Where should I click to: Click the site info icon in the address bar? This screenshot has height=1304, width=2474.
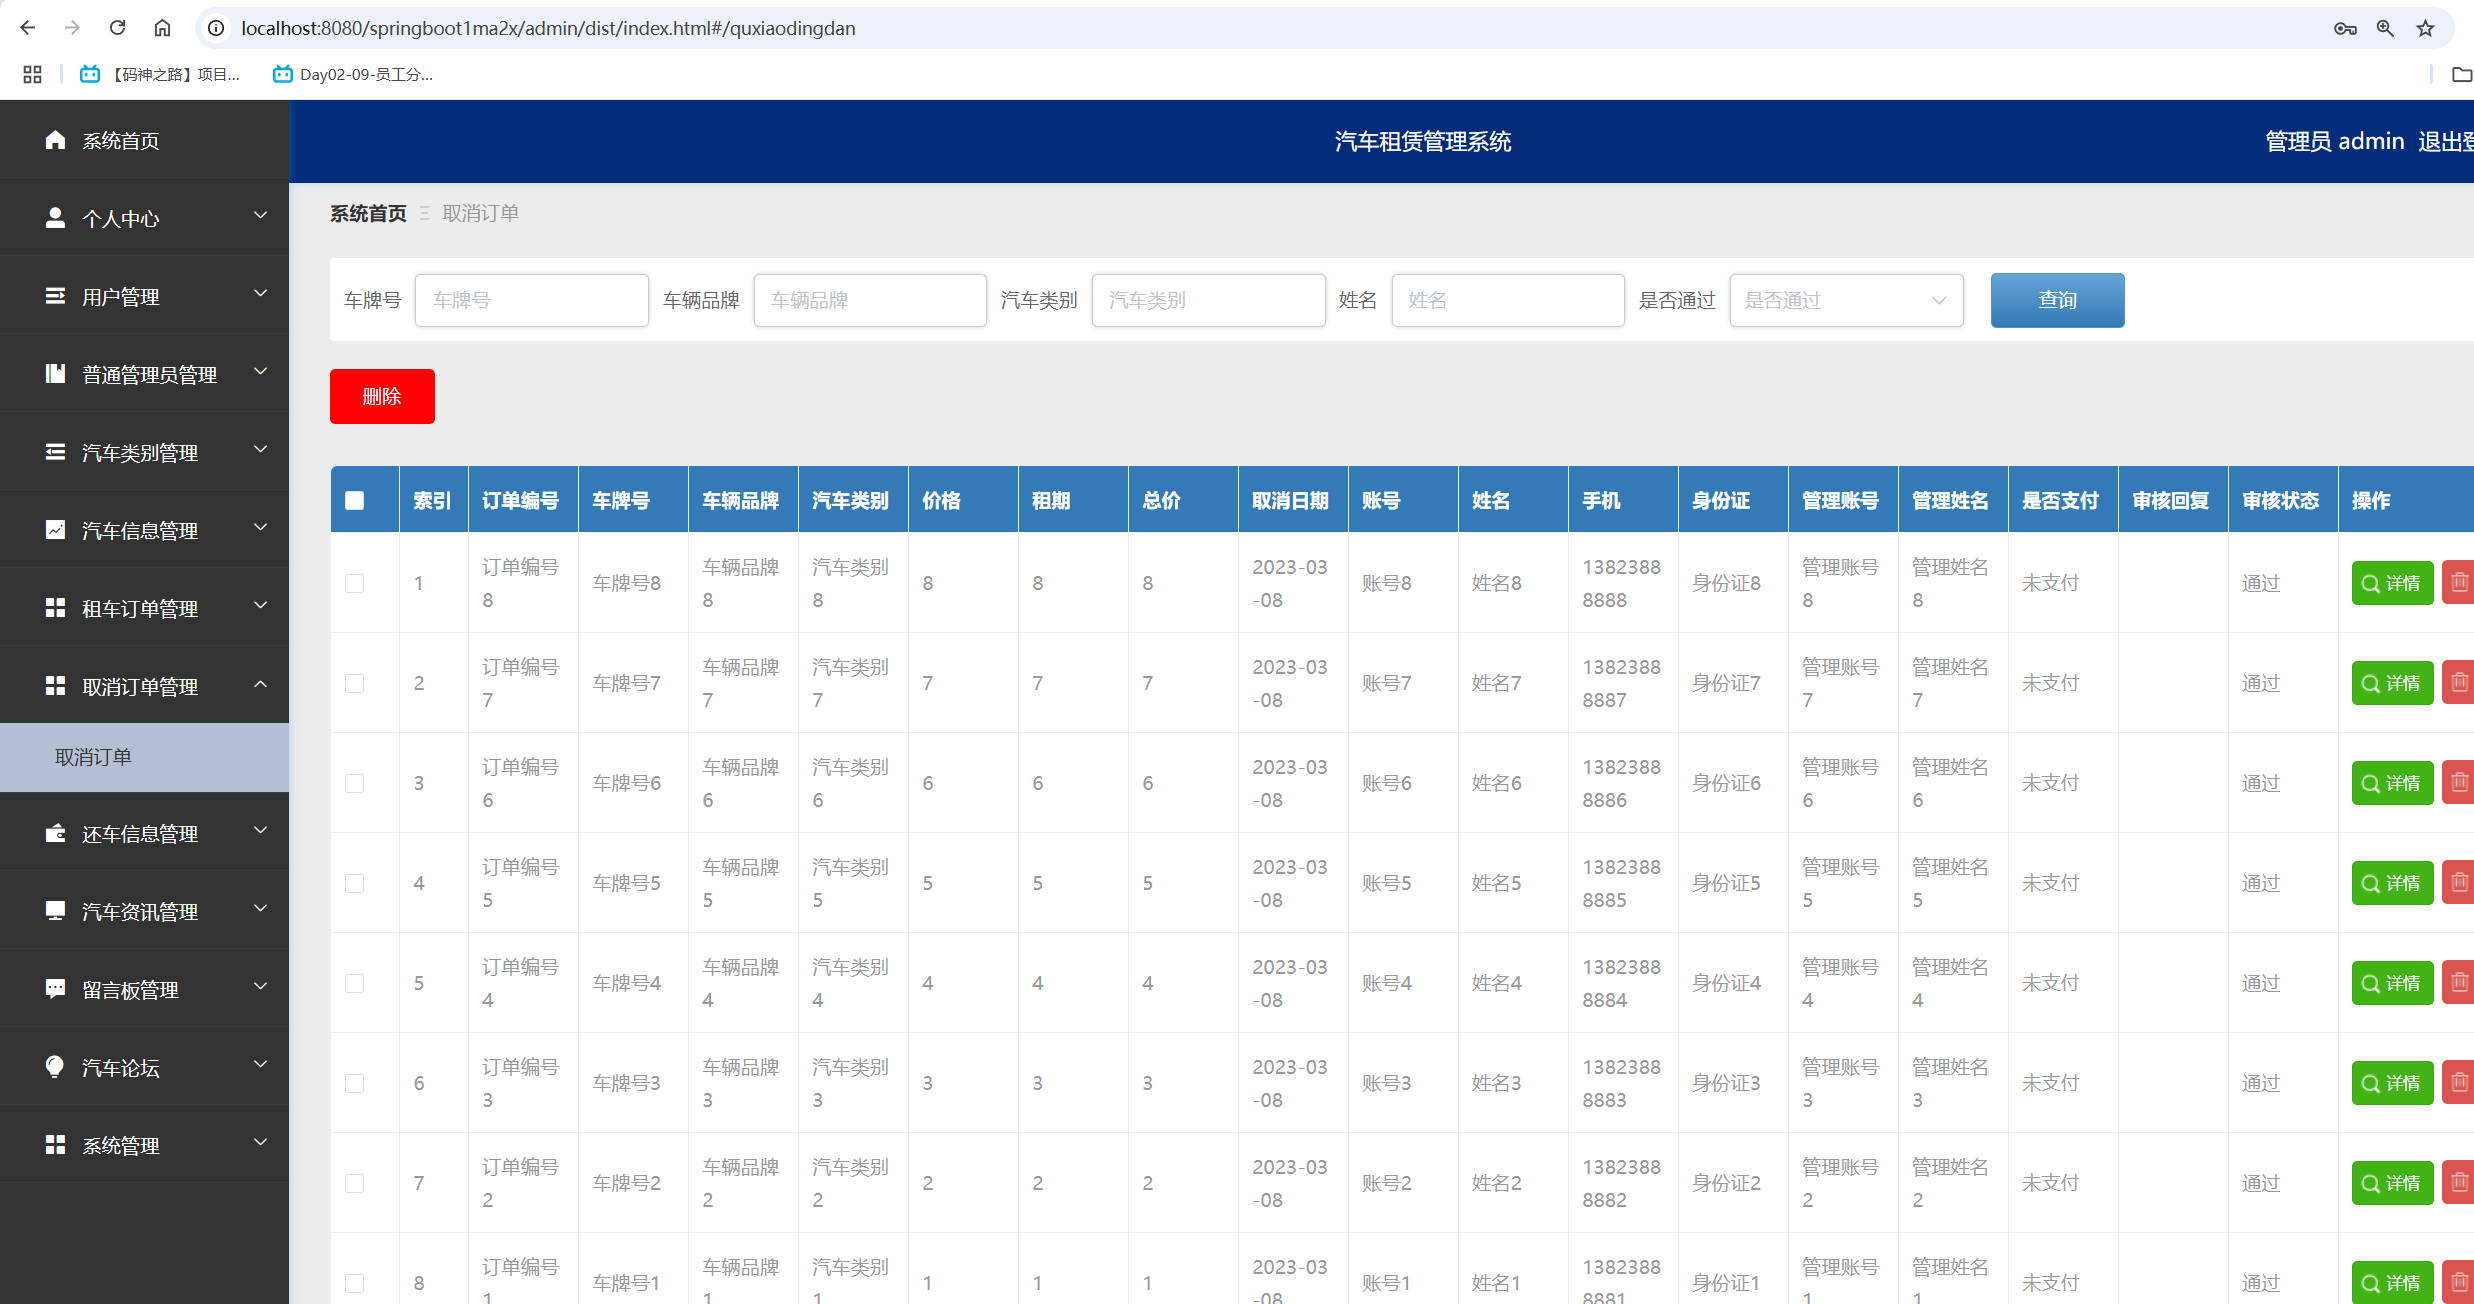[x=216, y=28]
